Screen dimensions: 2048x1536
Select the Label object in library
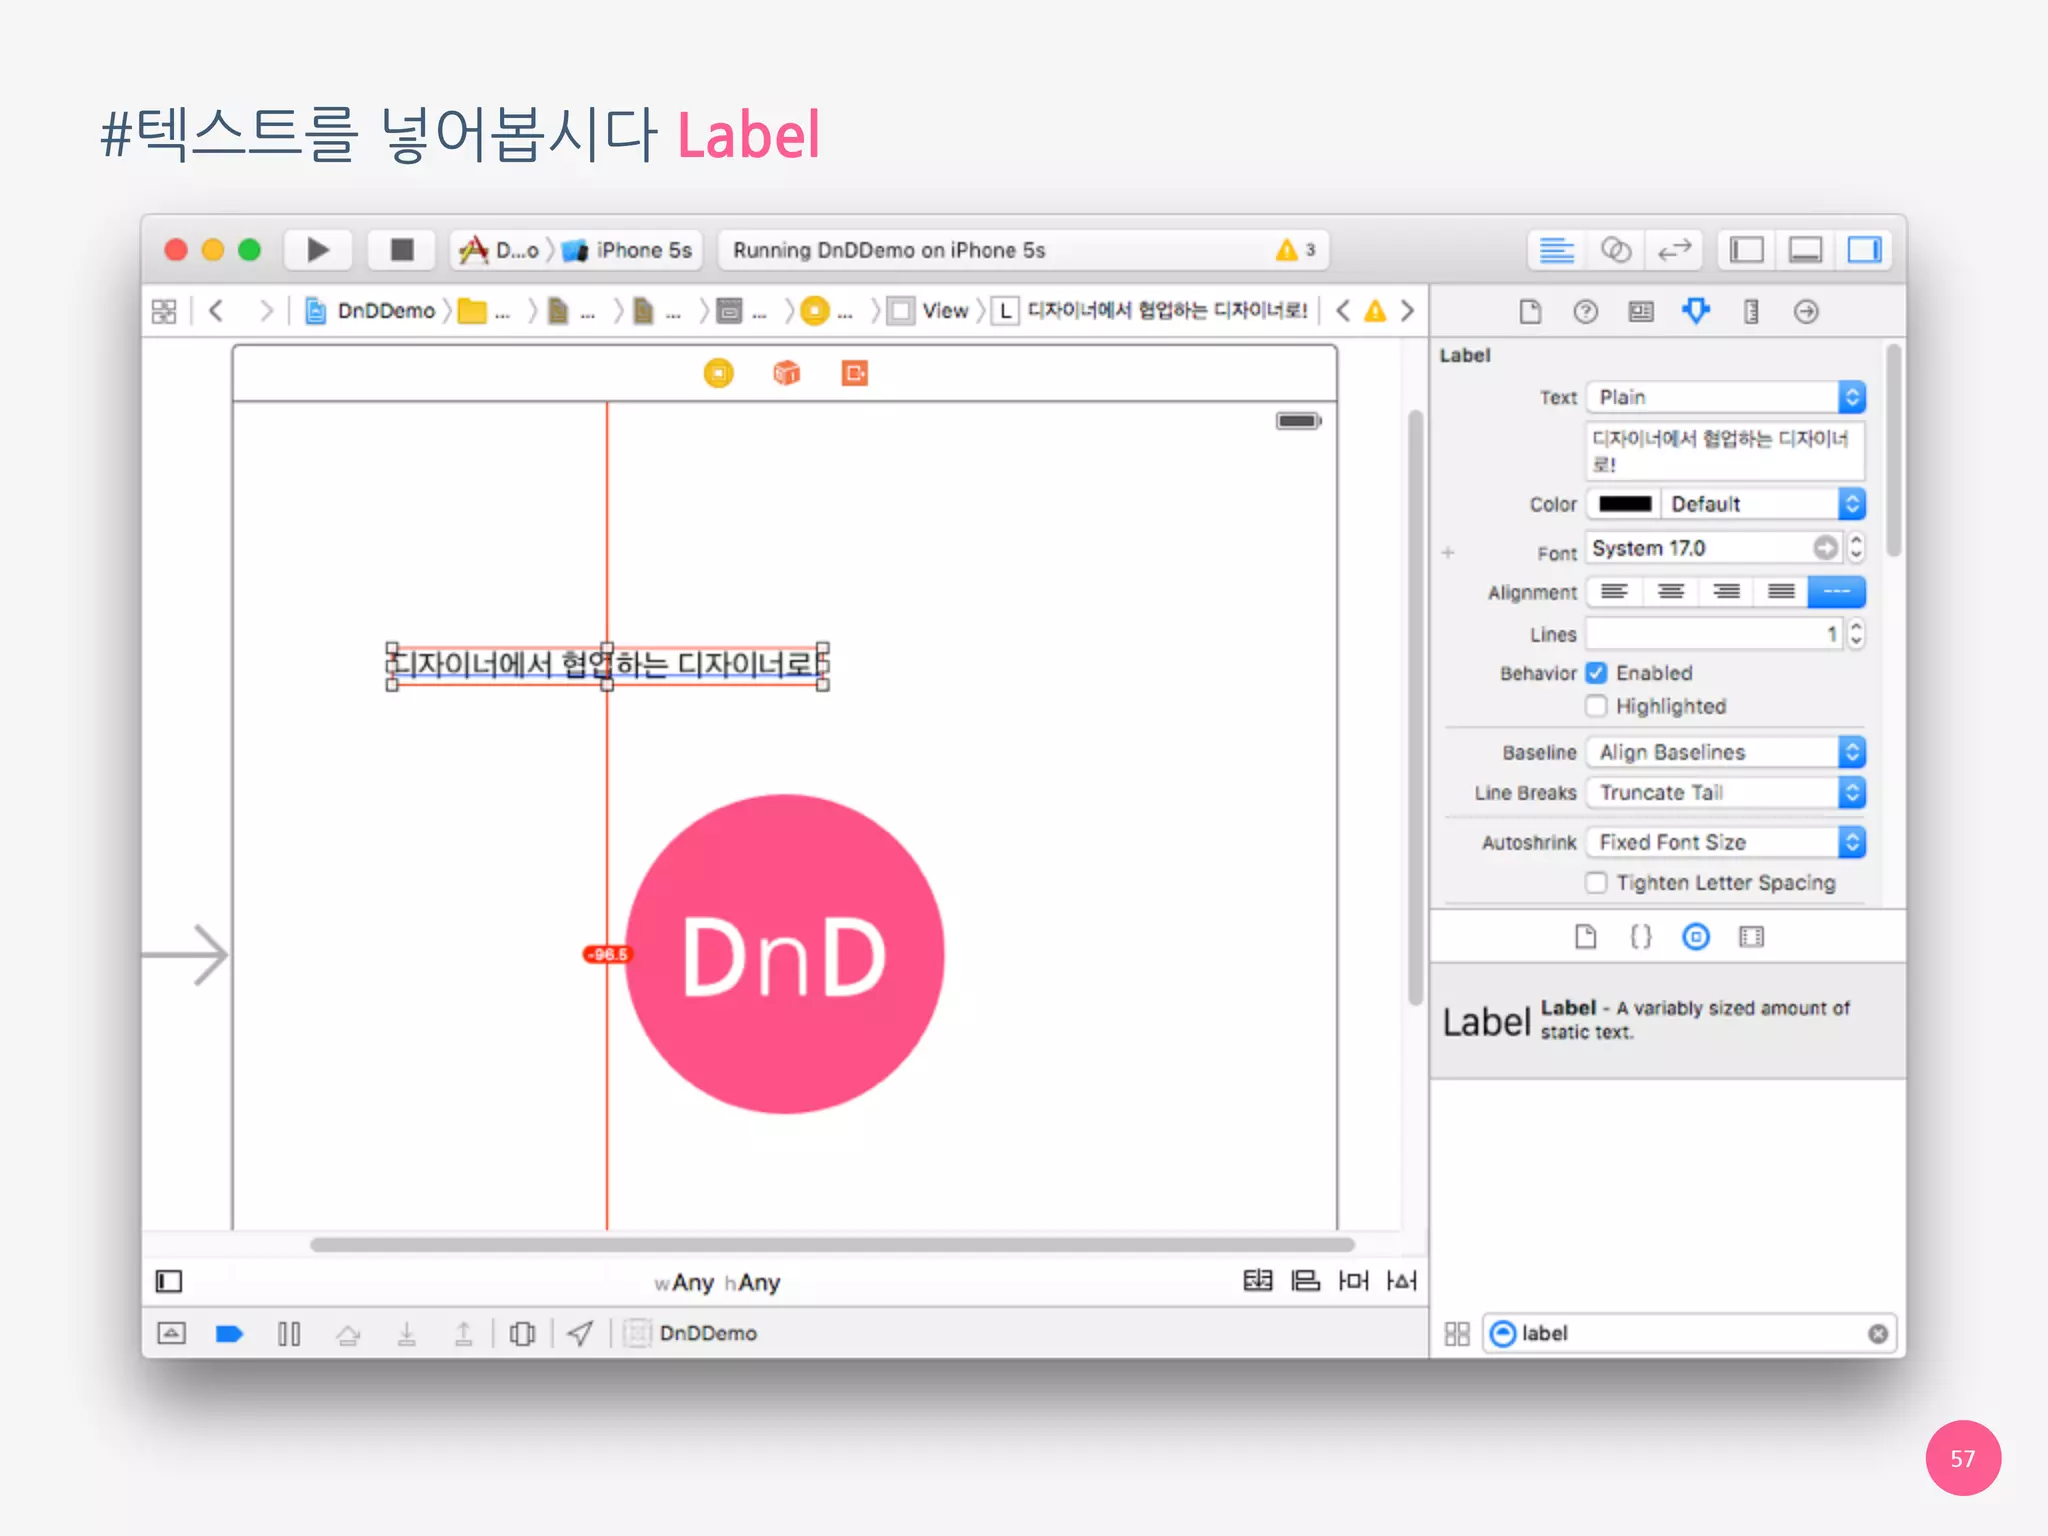(x=1668, y=1021)
